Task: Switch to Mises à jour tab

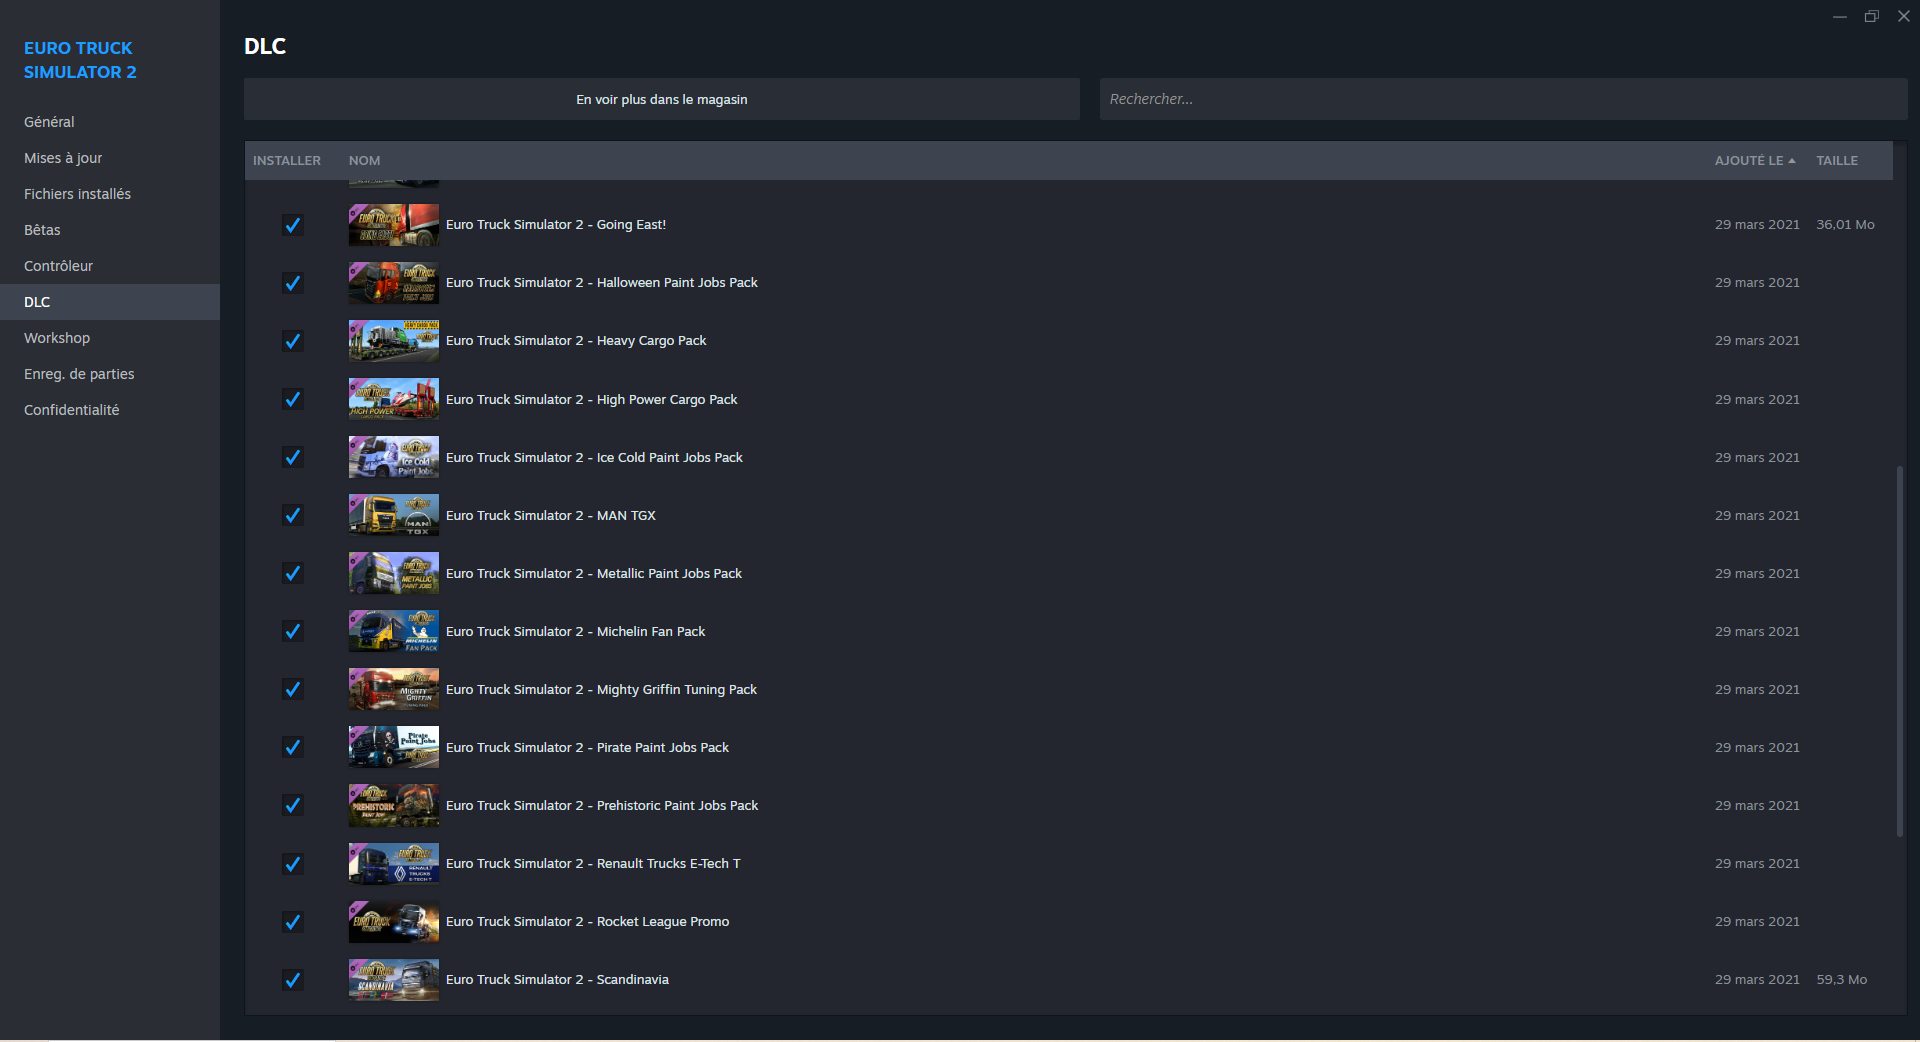Action: pyautogui.click(x=110, y=158)
